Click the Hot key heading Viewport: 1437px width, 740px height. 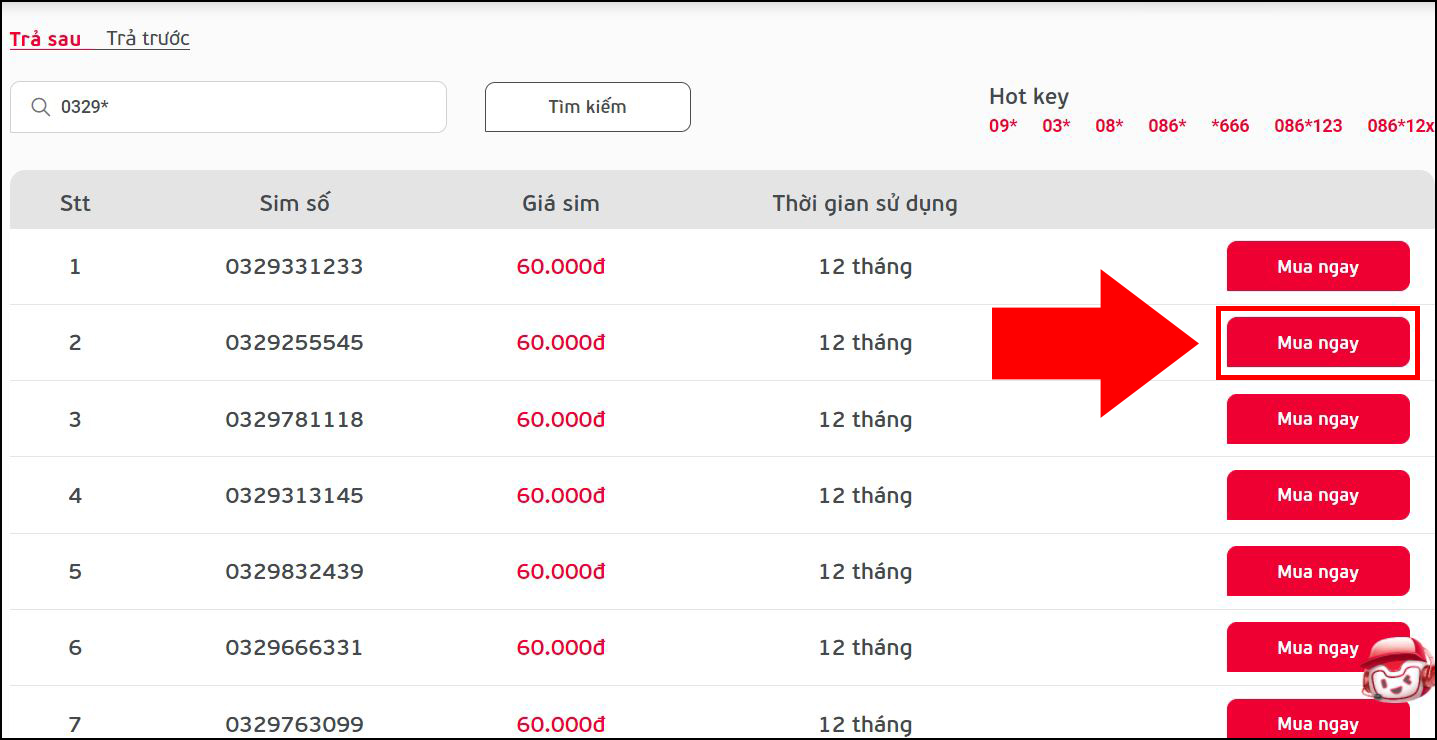coord(1029,96)
